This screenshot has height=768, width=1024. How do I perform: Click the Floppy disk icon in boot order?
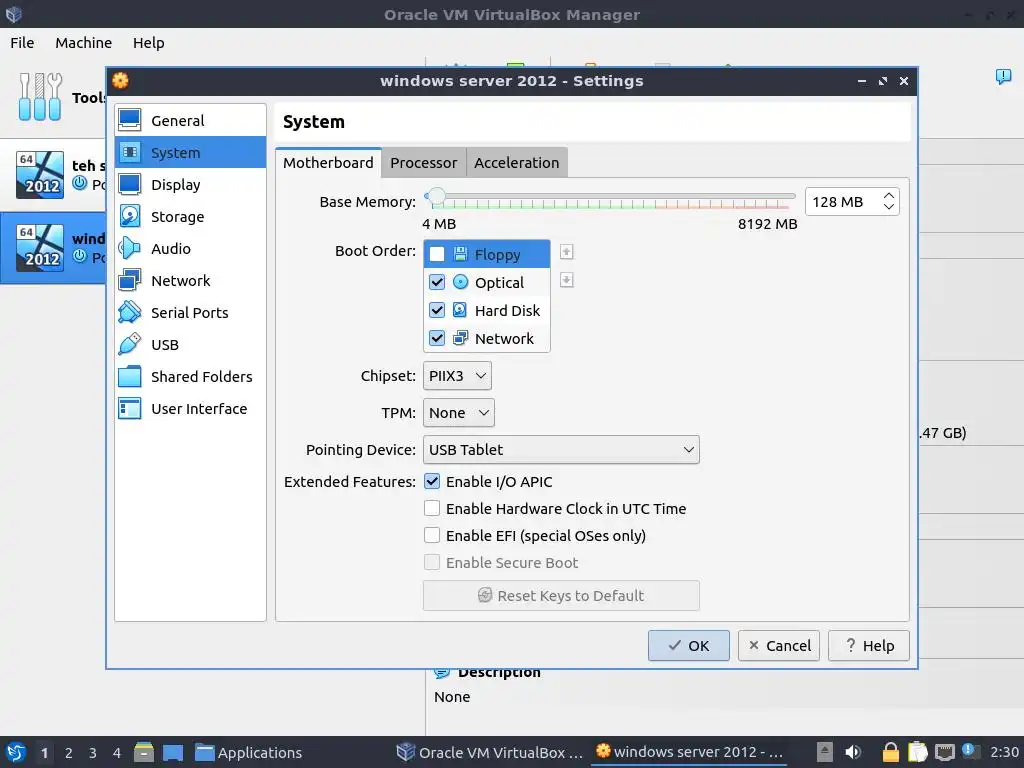(x=460, y=254)
